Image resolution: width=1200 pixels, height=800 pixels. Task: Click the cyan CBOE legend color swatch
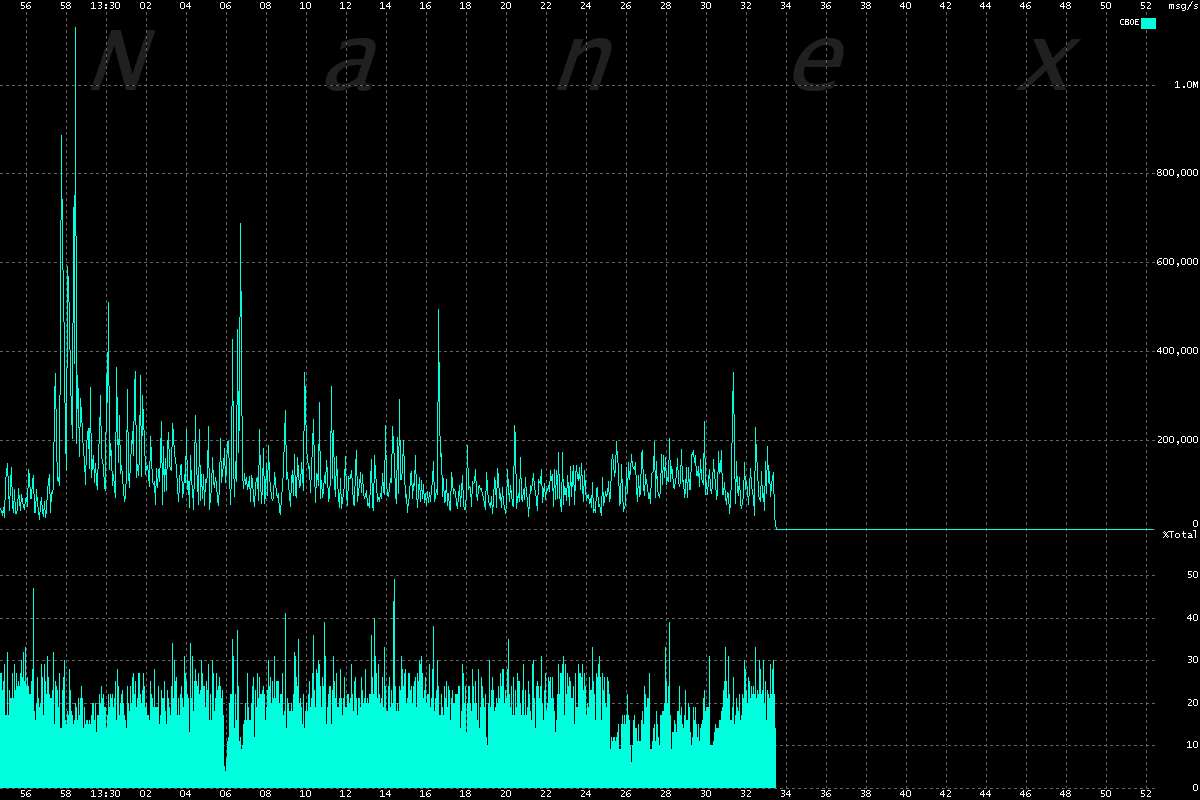[1149, 22]
